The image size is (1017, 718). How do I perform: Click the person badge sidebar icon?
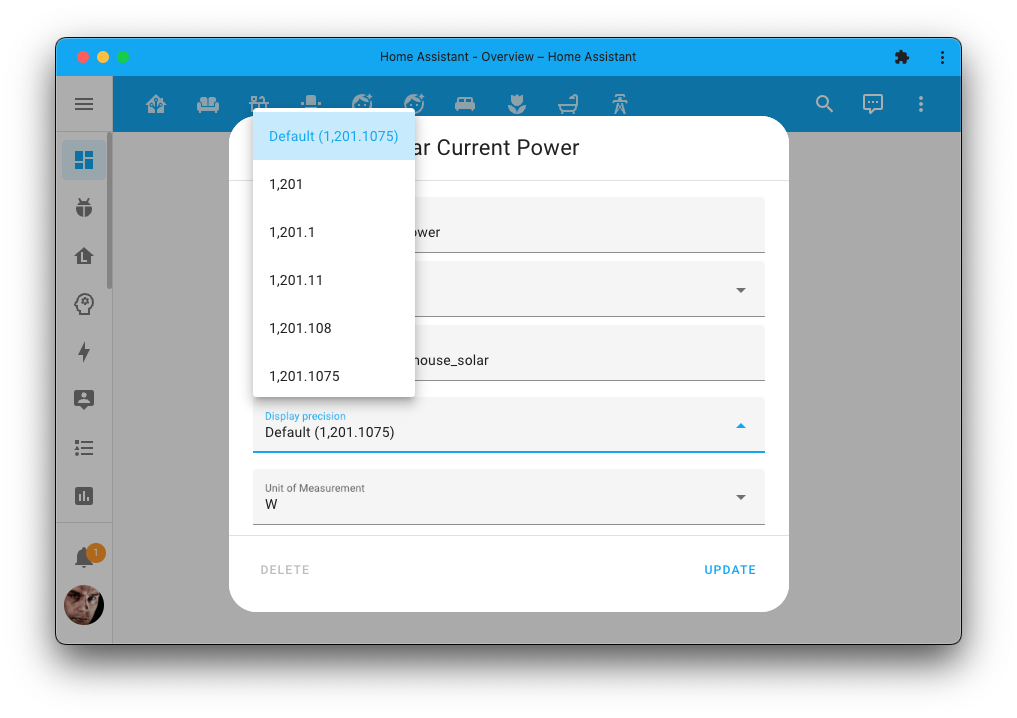[x=84, y=399]
